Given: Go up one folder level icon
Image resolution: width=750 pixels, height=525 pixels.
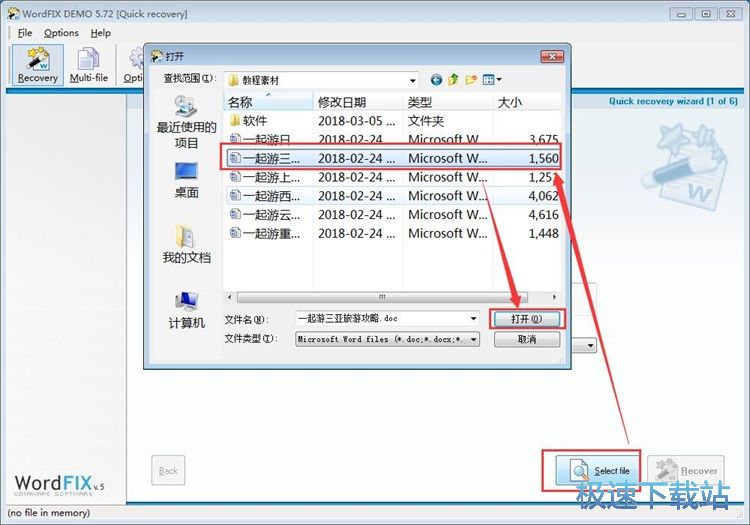Looking at the screenshot, I should point(453,80).
